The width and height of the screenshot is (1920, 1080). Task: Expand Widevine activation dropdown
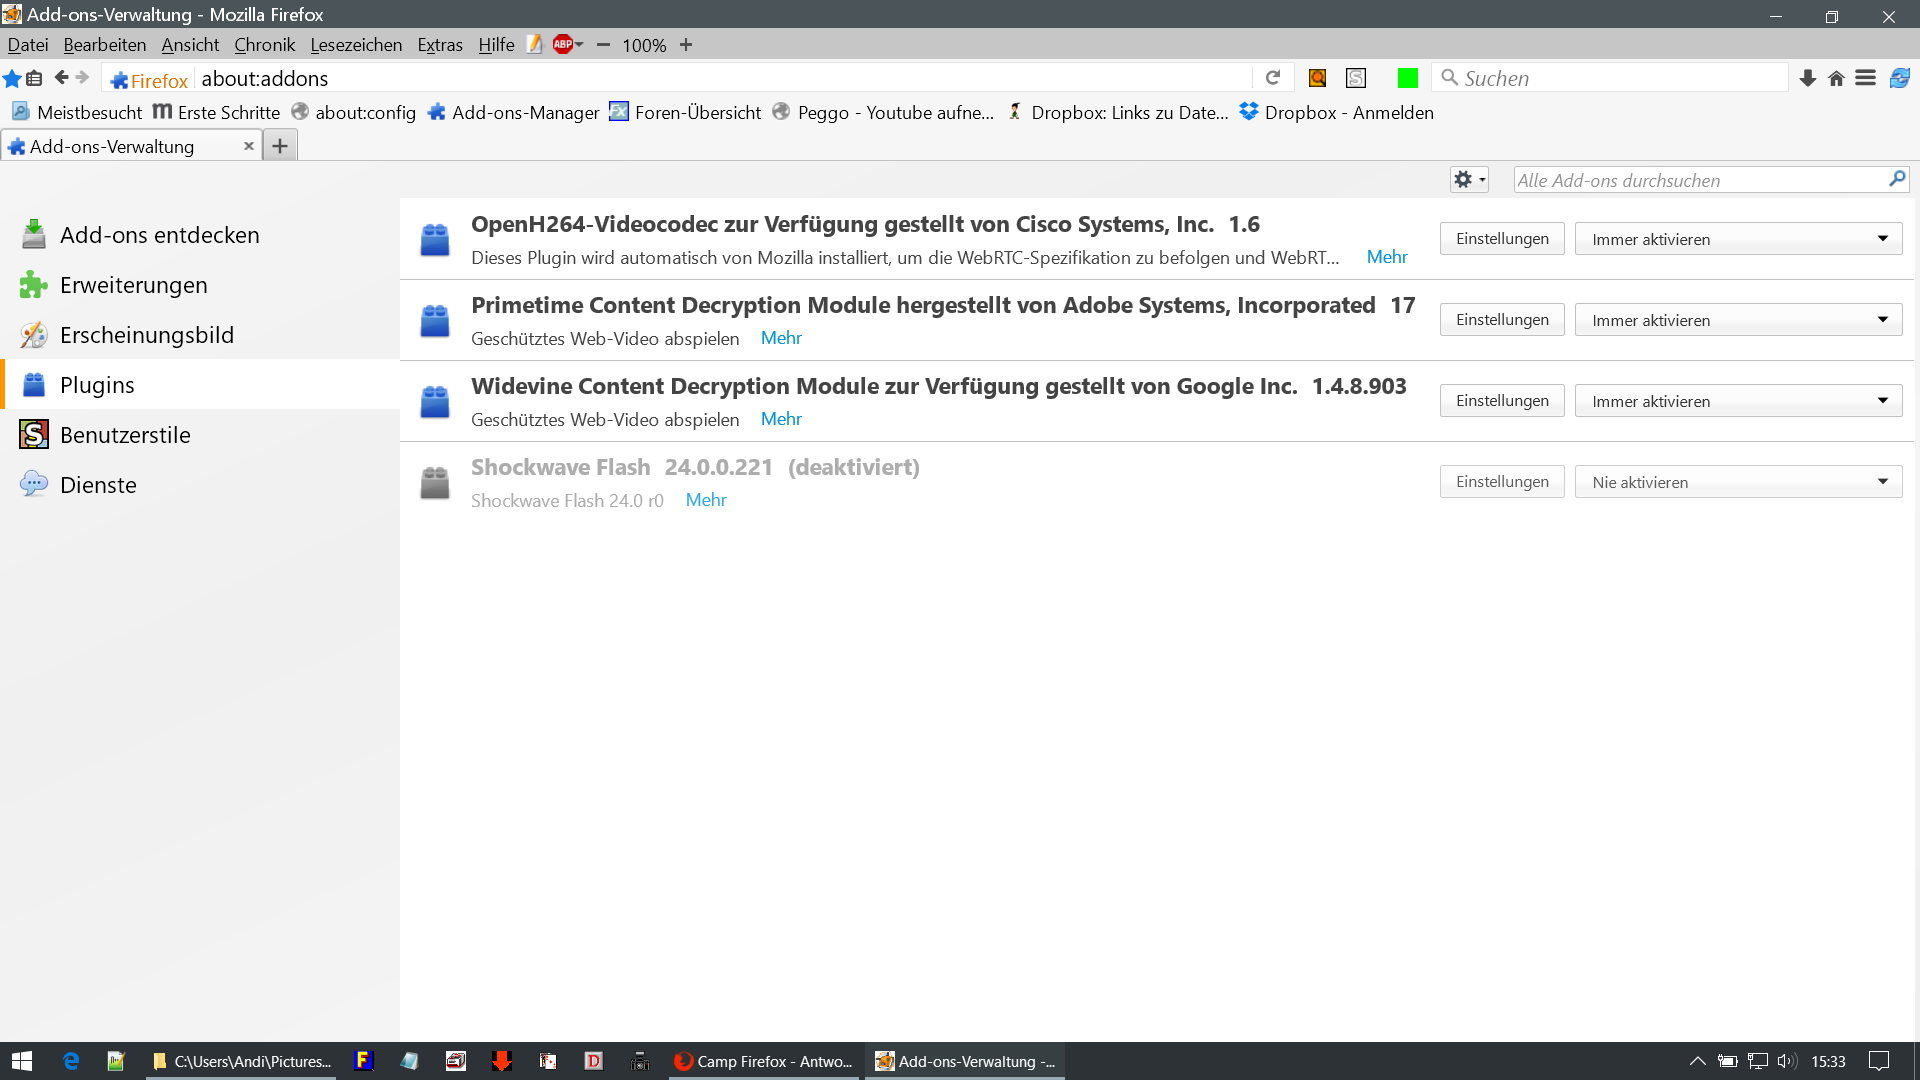pos(1738,401)
